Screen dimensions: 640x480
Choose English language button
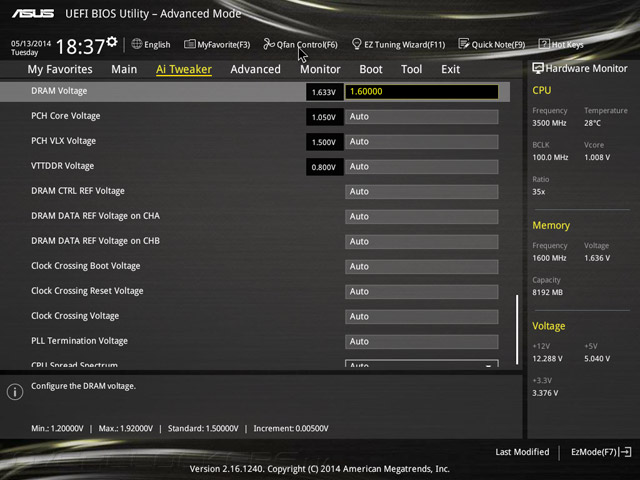click(157, 44)
